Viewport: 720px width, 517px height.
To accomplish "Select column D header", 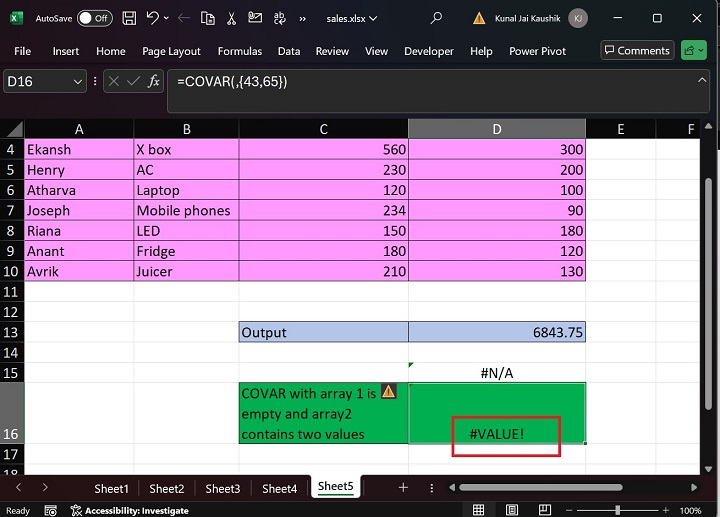I will pyautogui.click(x=497, y=129).
